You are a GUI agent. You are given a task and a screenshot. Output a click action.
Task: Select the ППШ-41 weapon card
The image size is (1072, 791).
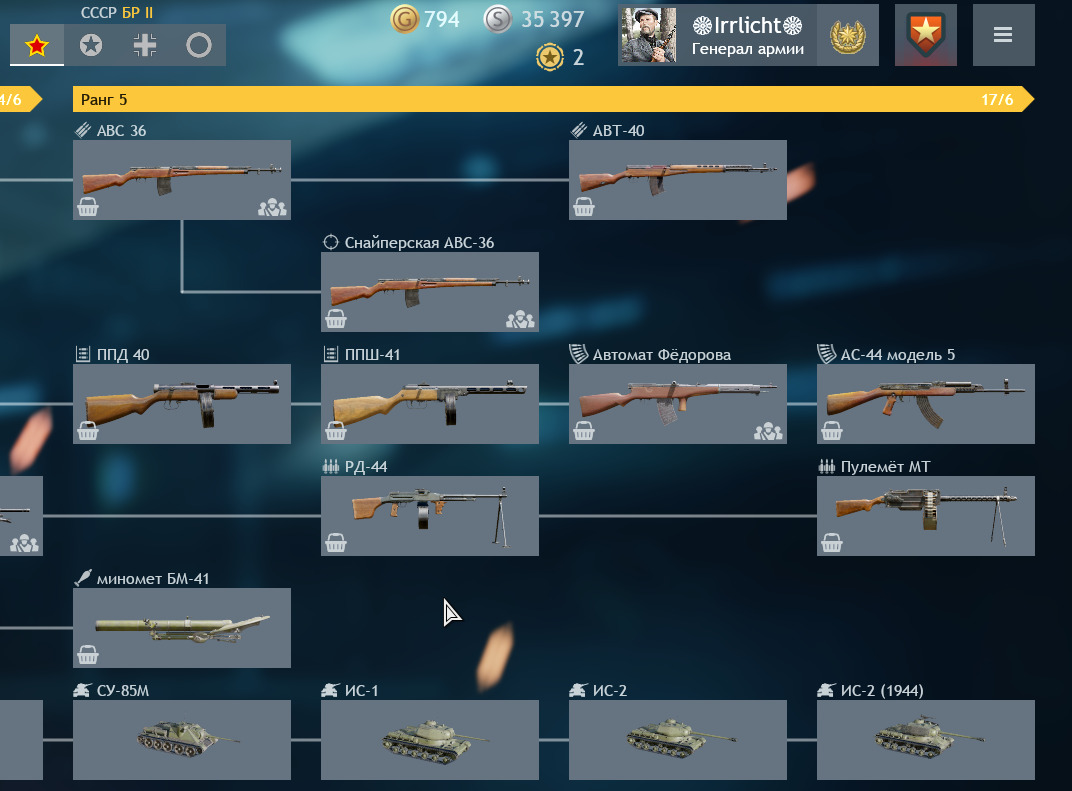click(x=429, y=403)
